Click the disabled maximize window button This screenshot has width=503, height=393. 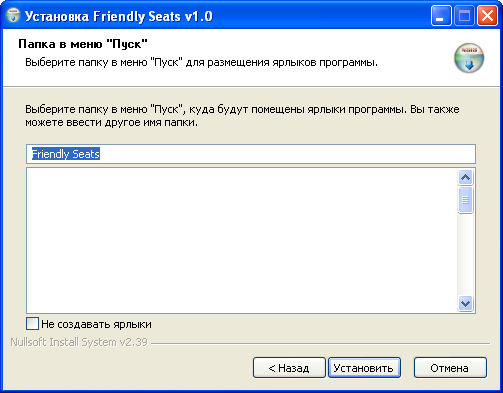[x=464, y=16]
